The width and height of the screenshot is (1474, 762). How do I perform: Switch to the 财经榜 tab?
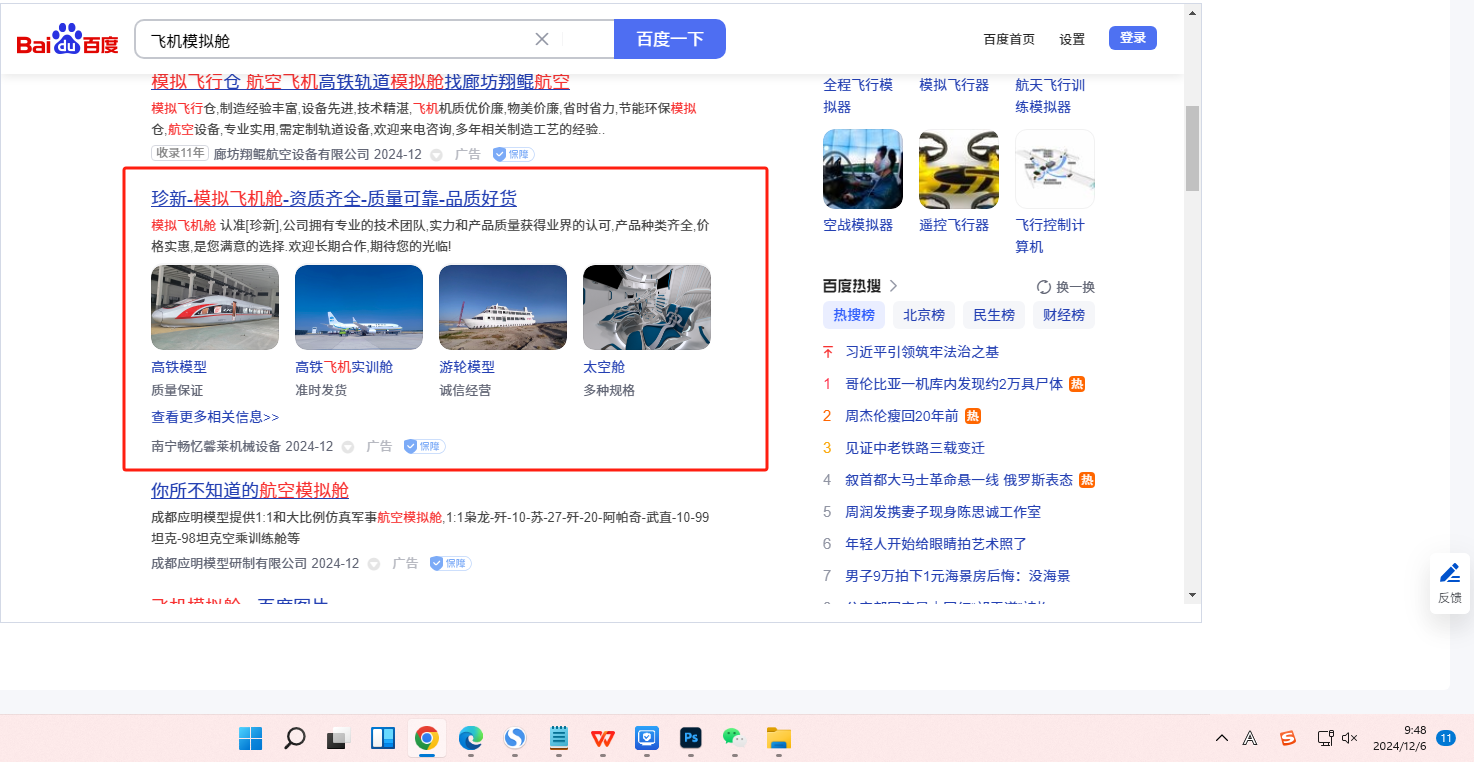(x=1064, y=315)
